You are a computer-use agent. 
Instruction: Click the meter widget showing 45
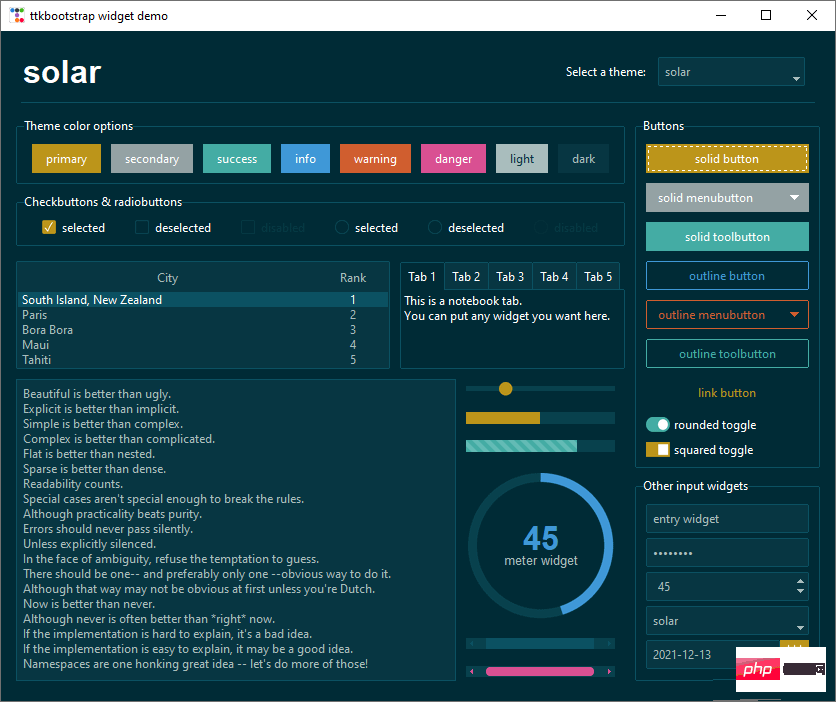click(x=541, y=545)
